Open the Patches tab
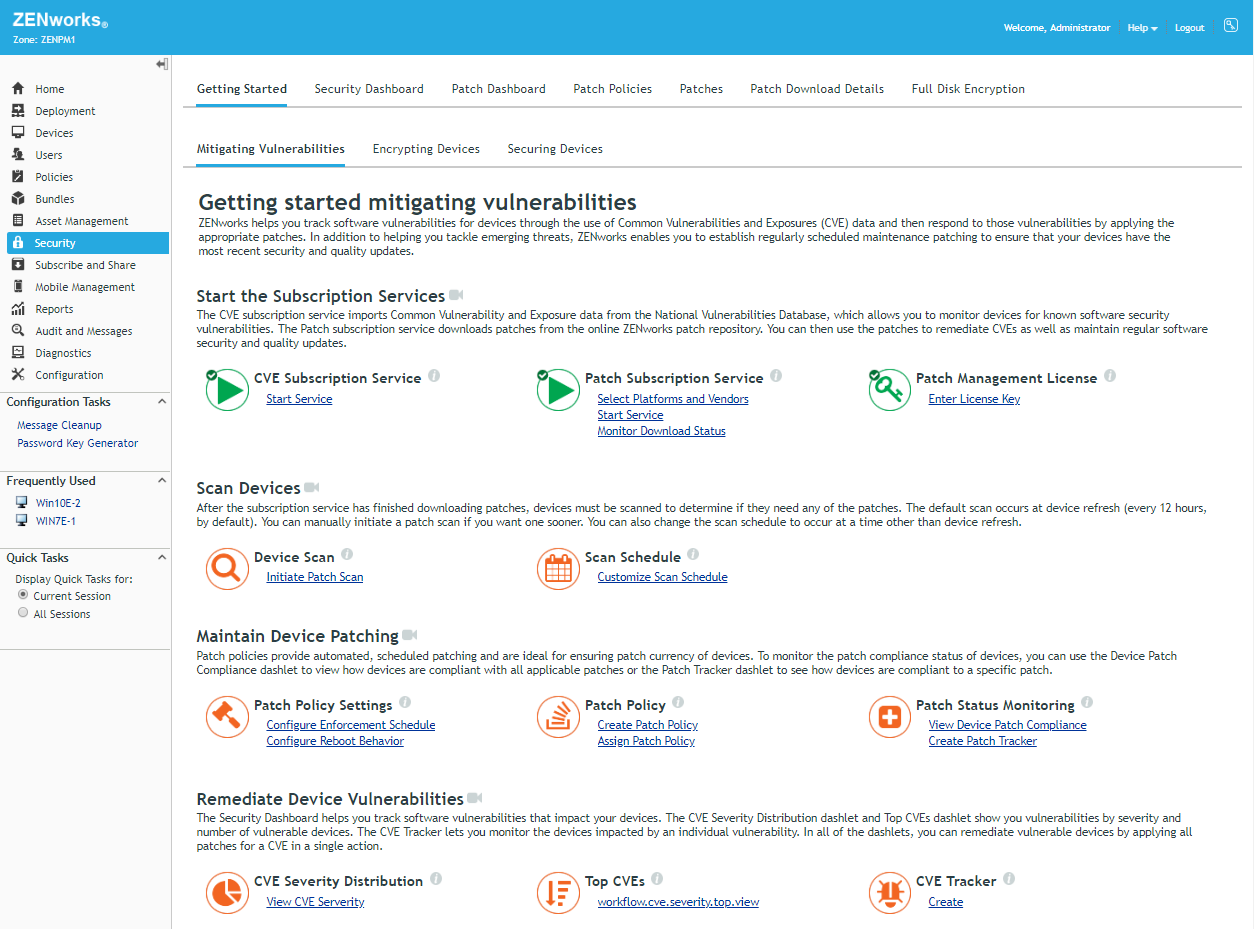This screenshot has width=1254, height=929. click(x=701, y=89)
